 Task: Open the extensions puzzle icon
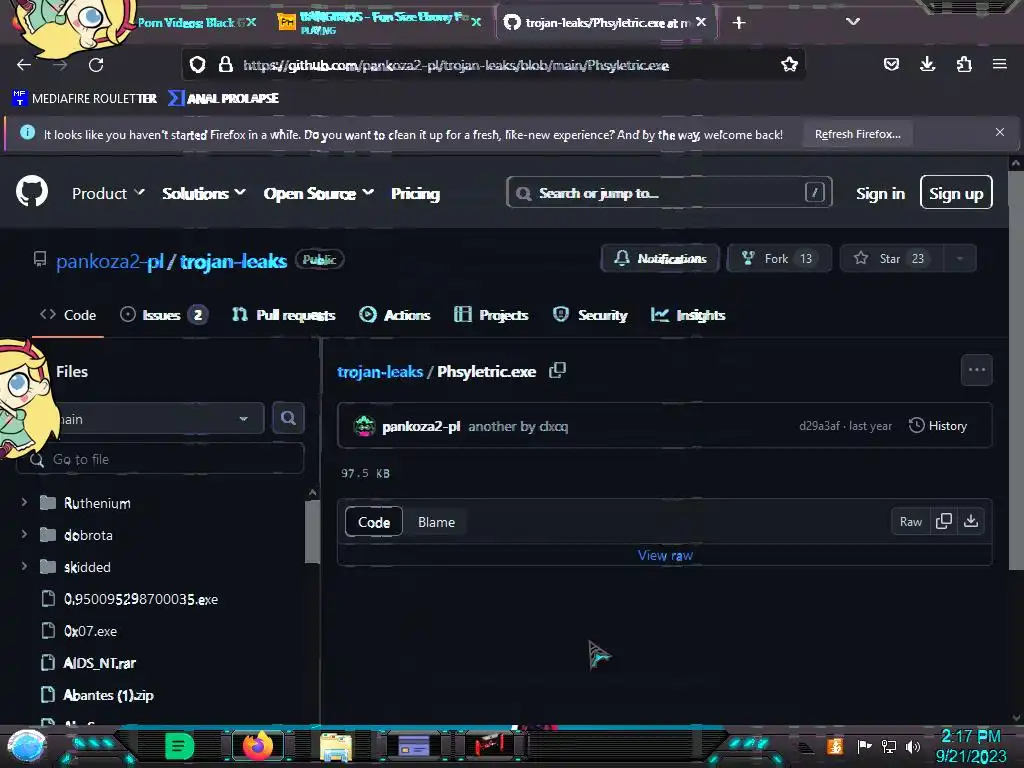click(964, 64)
